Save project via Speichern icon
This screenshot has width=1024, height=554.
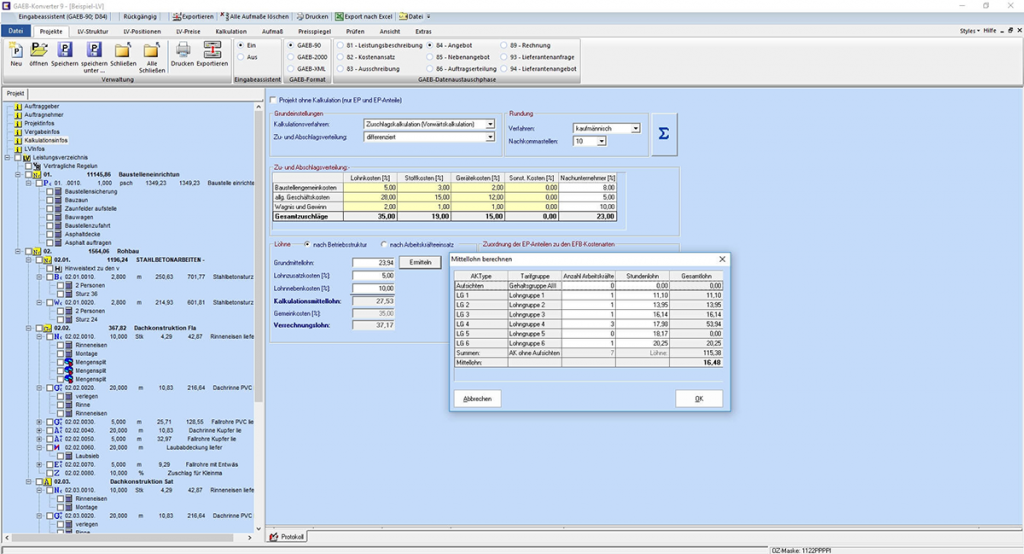coord(64,54)
